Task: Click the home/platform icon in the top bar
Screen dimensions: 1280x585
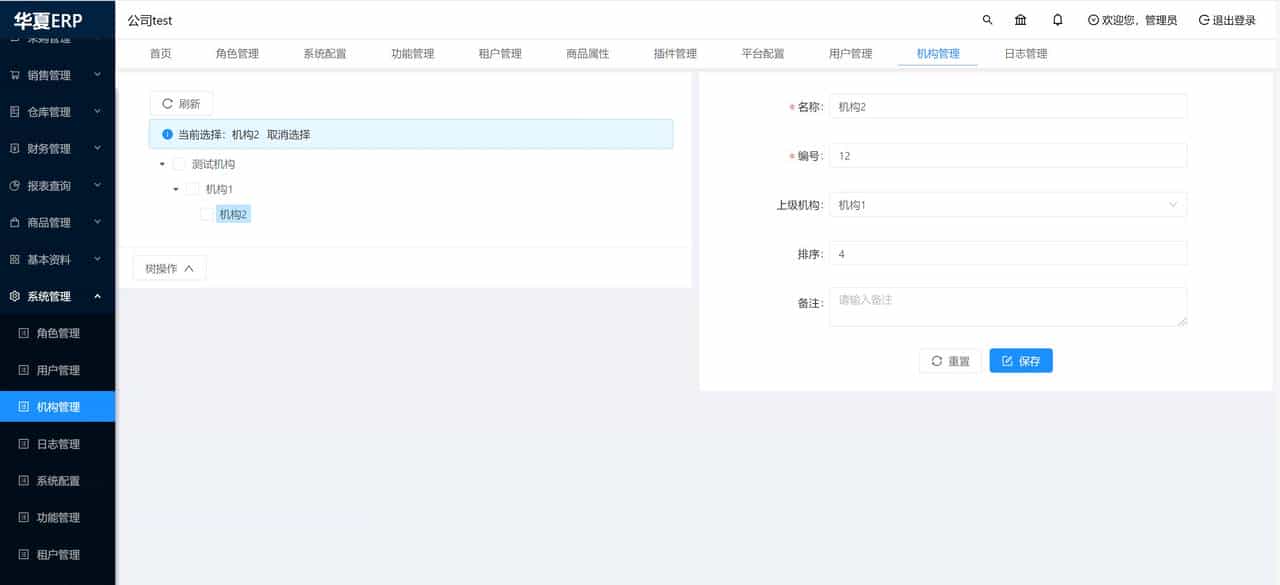Action: (1021, 19)
